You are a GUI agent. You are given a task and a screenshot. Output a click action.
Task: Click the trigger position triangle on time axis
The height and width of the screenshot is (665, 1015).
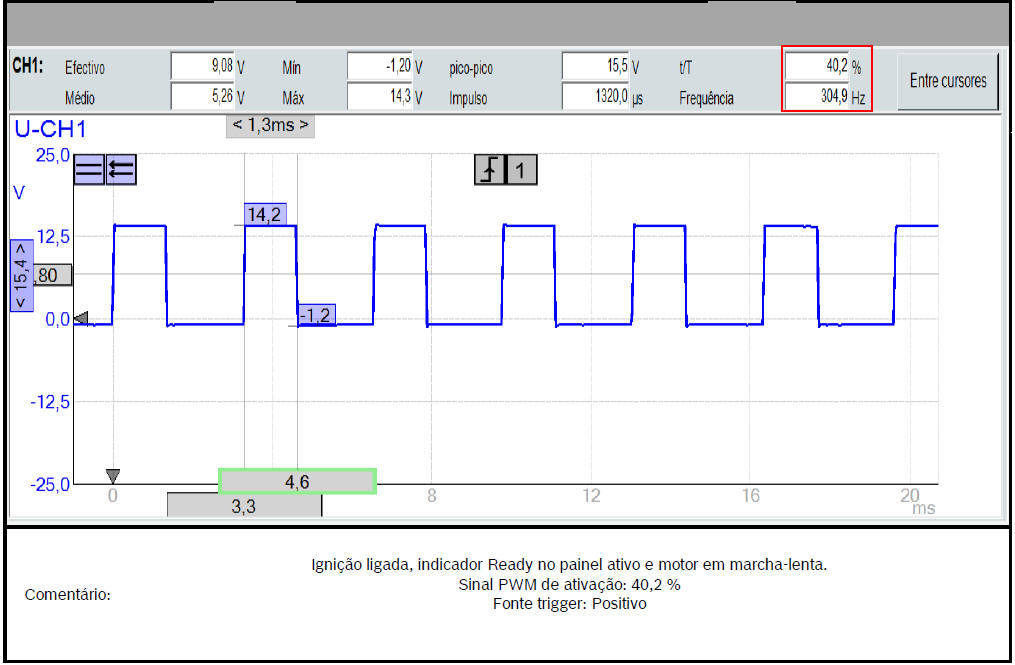[x=113, y=475]
